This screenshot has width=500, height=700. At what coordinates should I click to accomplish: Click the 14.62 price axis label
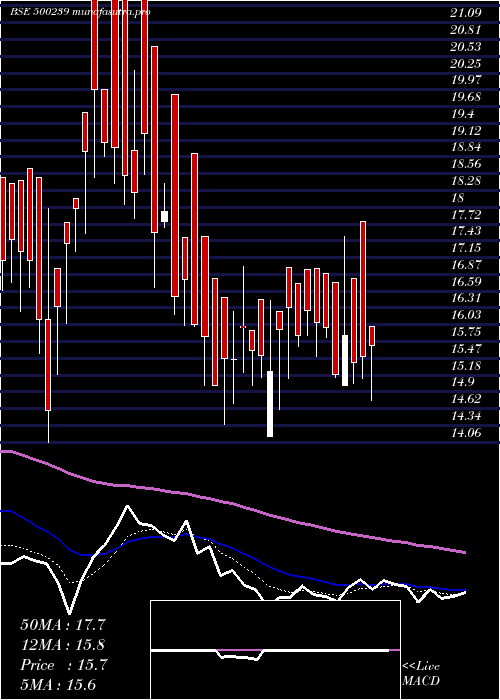point(466,399)
